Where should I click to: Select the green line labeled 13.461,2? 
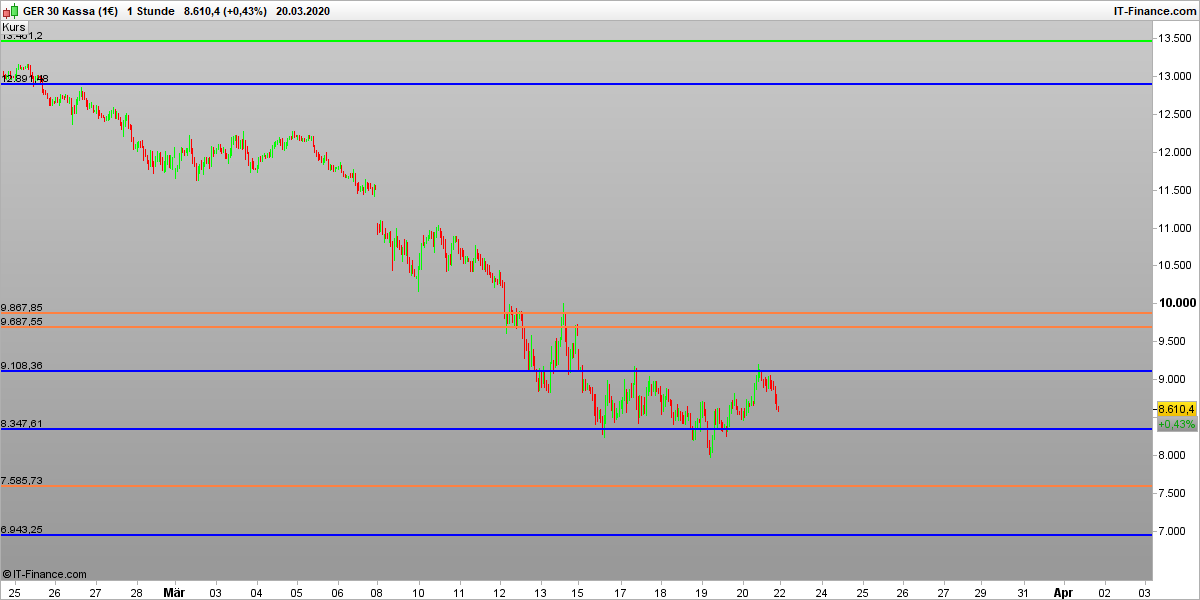point(576,41)
